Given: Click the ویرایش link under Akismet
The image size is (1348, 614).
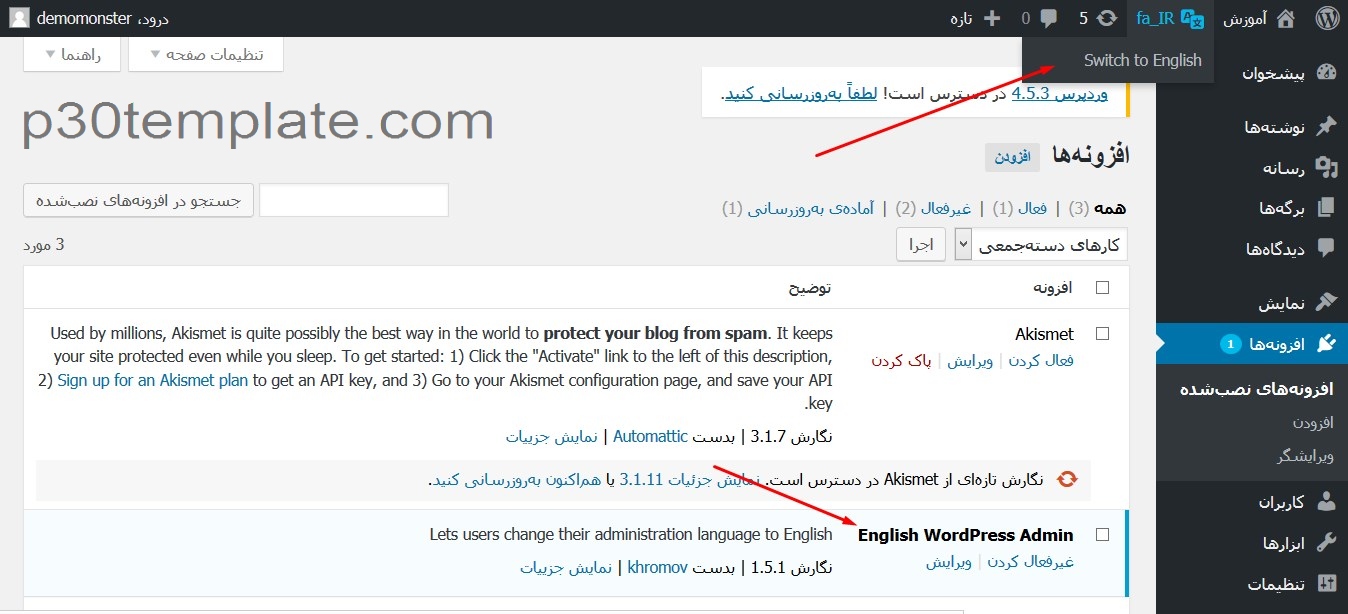Looking at the screenshot, I should tap(970, 360).
